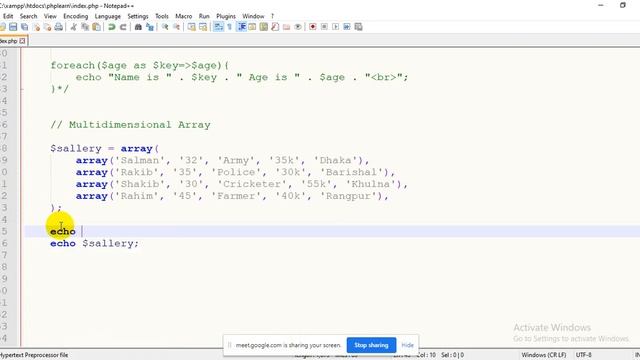Click the Save All toolbar icon

pyautogui.click(x=24, y=27)
